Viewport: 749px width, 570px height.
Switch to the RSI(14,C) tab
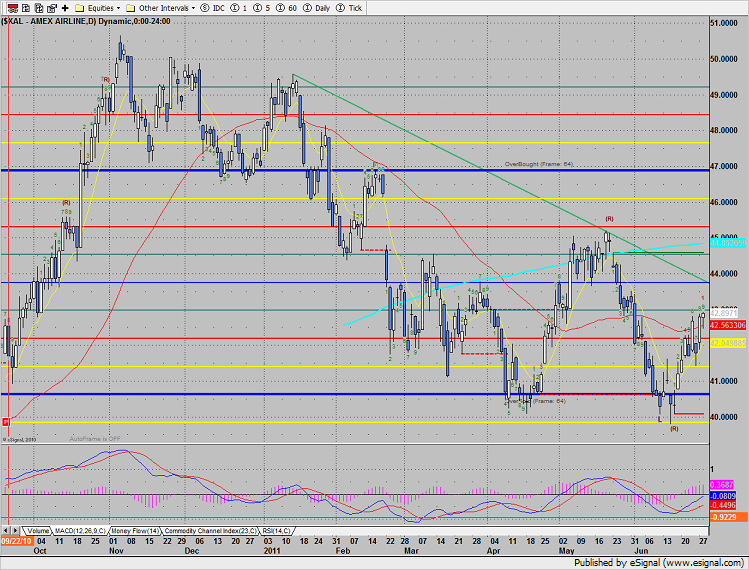coord(276,530)
